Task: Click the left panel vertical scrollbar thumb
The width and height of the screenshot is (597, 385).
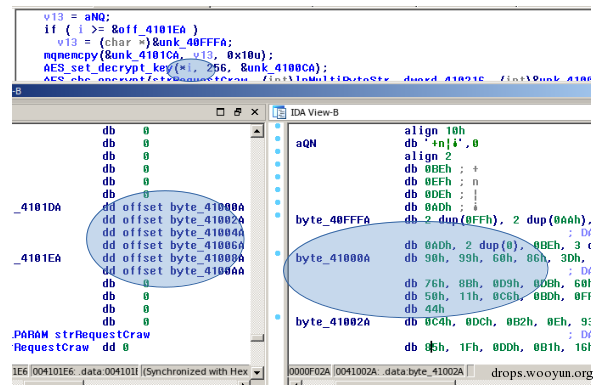Action: tap(257, 338)
